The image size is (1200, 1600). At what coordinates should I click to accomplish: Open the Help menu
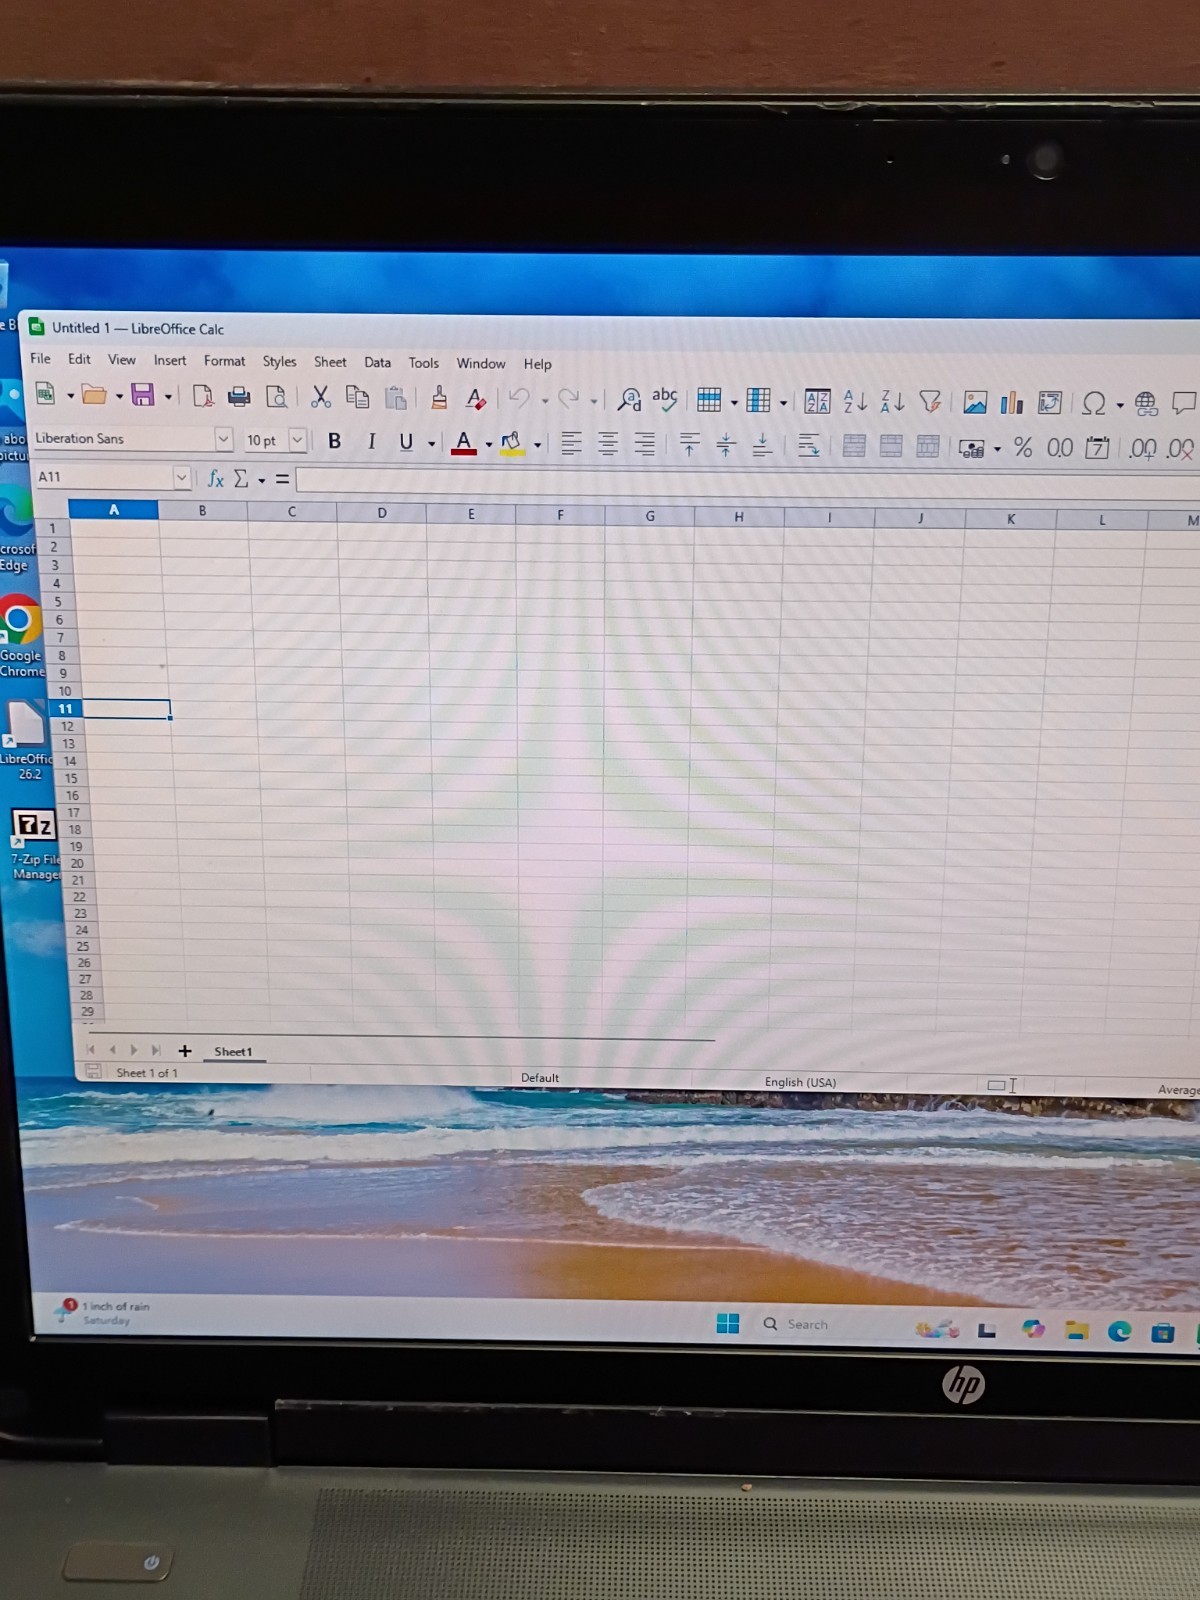click(537, 364)
